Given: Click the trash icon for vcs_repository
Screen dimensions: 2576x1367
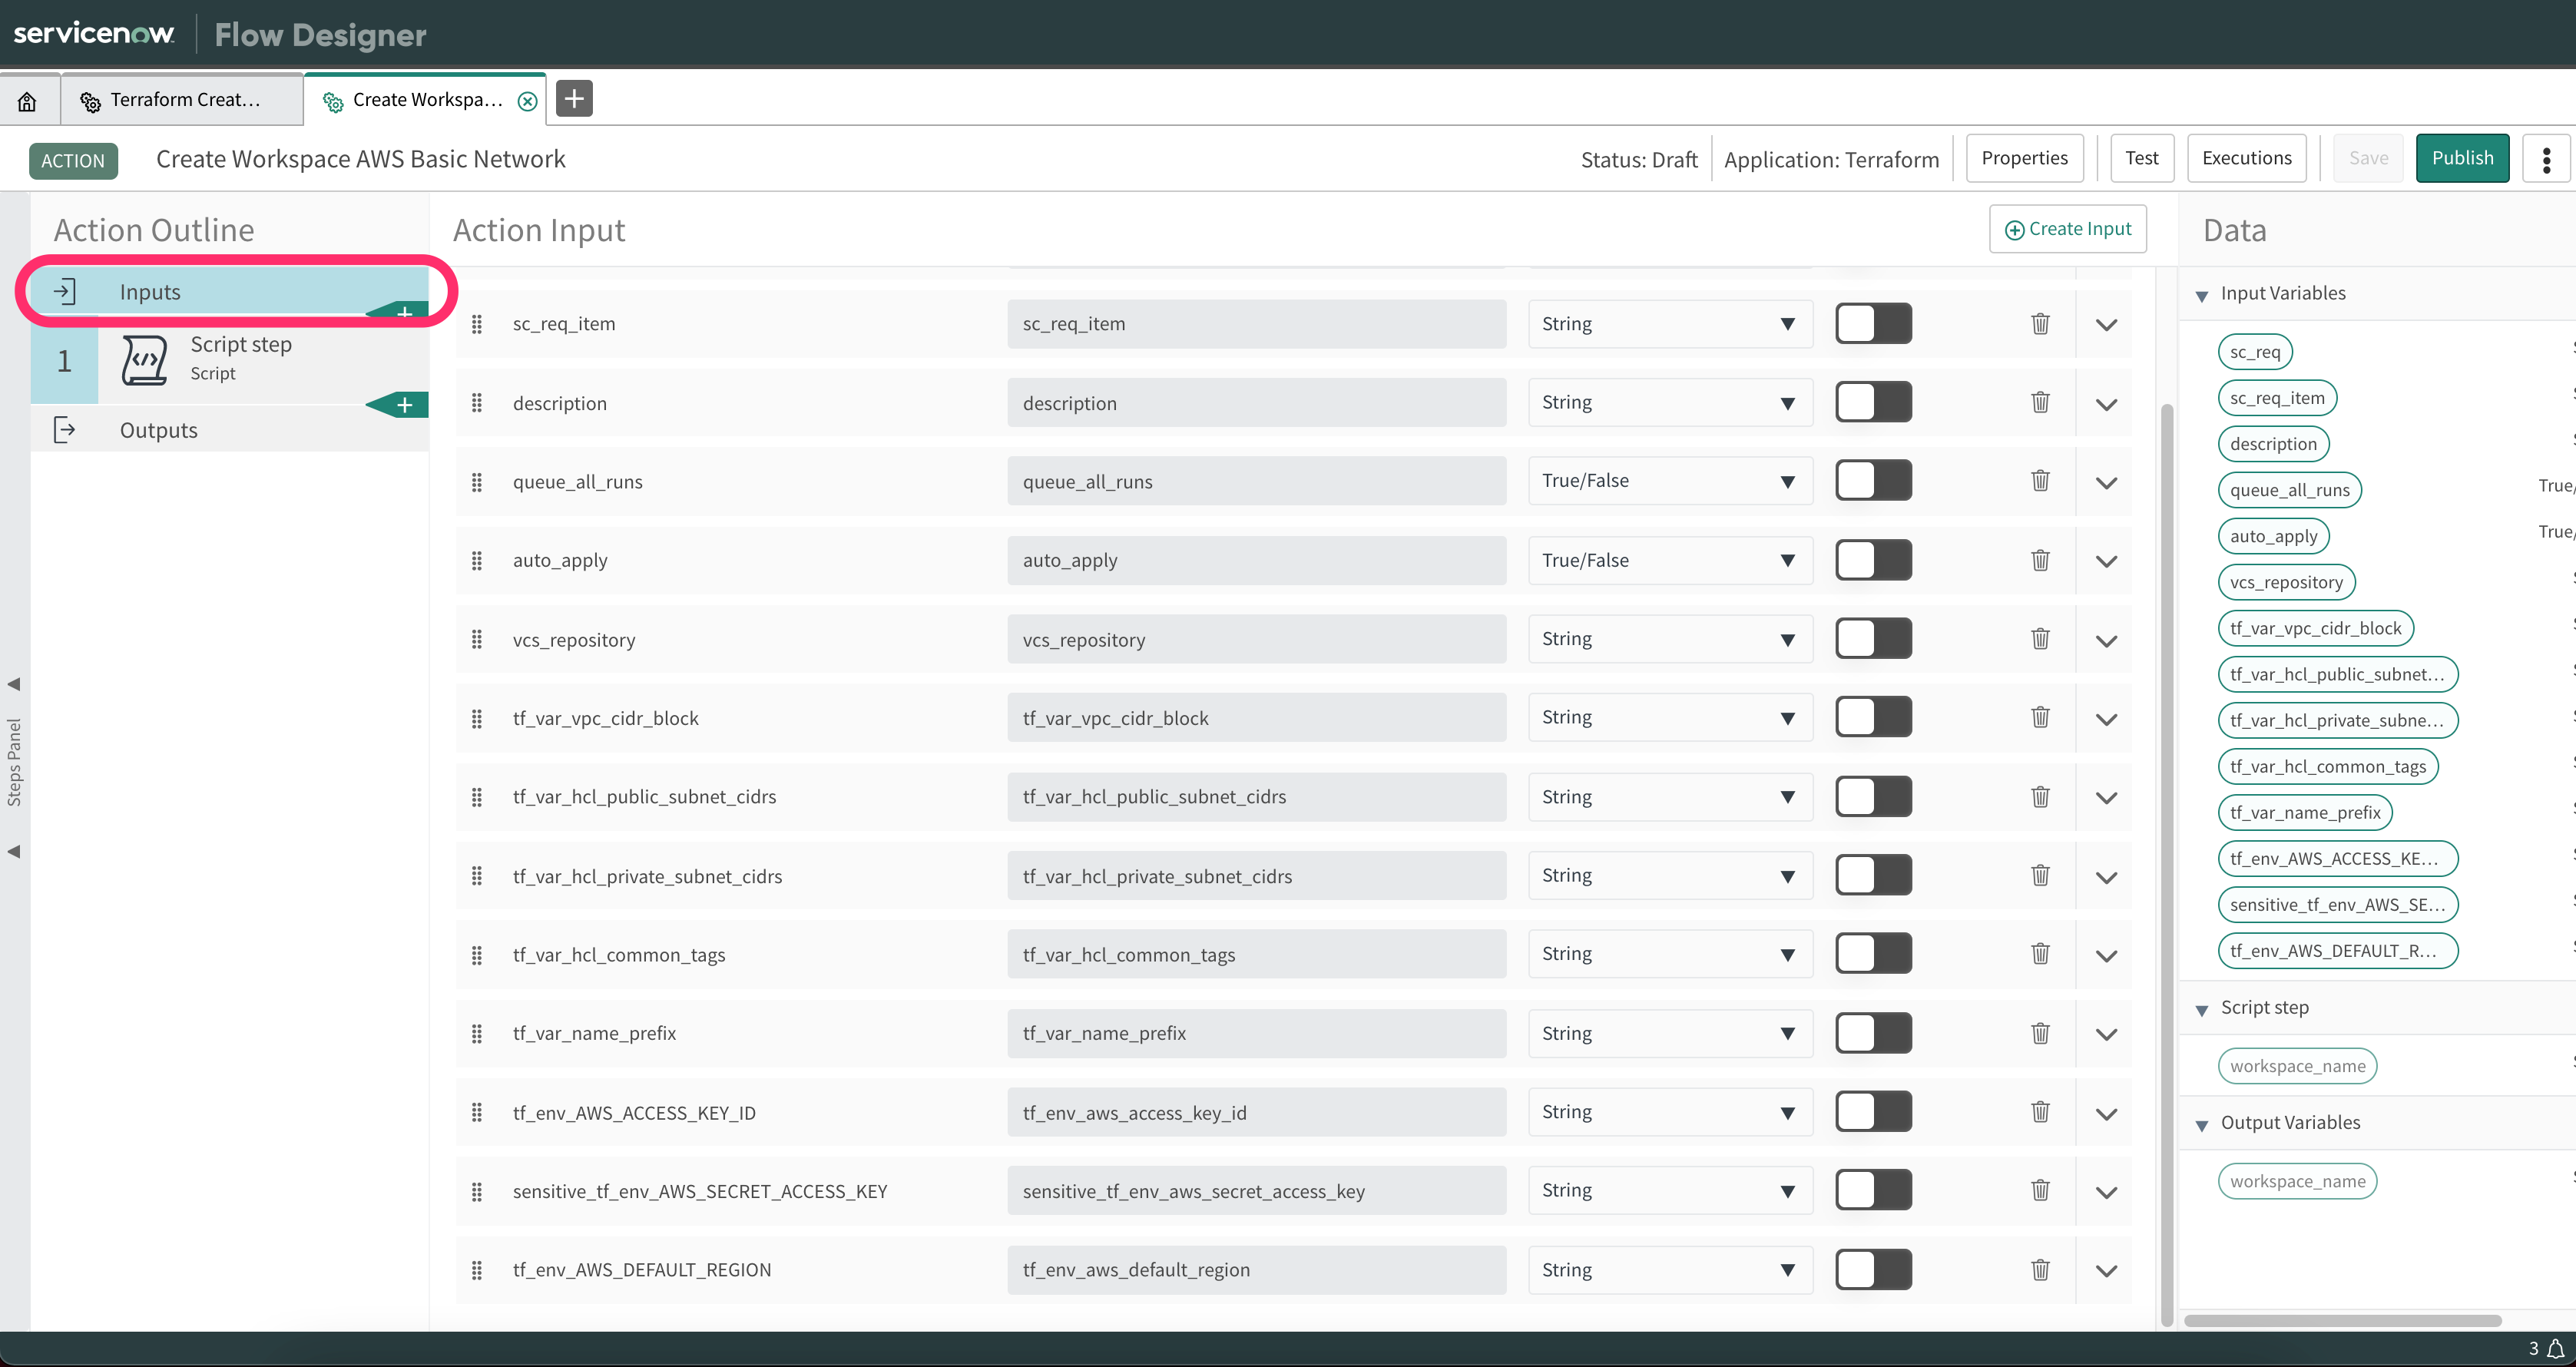Looking at the screenshot, I should pyautogui.click(x=2040, y=639).
